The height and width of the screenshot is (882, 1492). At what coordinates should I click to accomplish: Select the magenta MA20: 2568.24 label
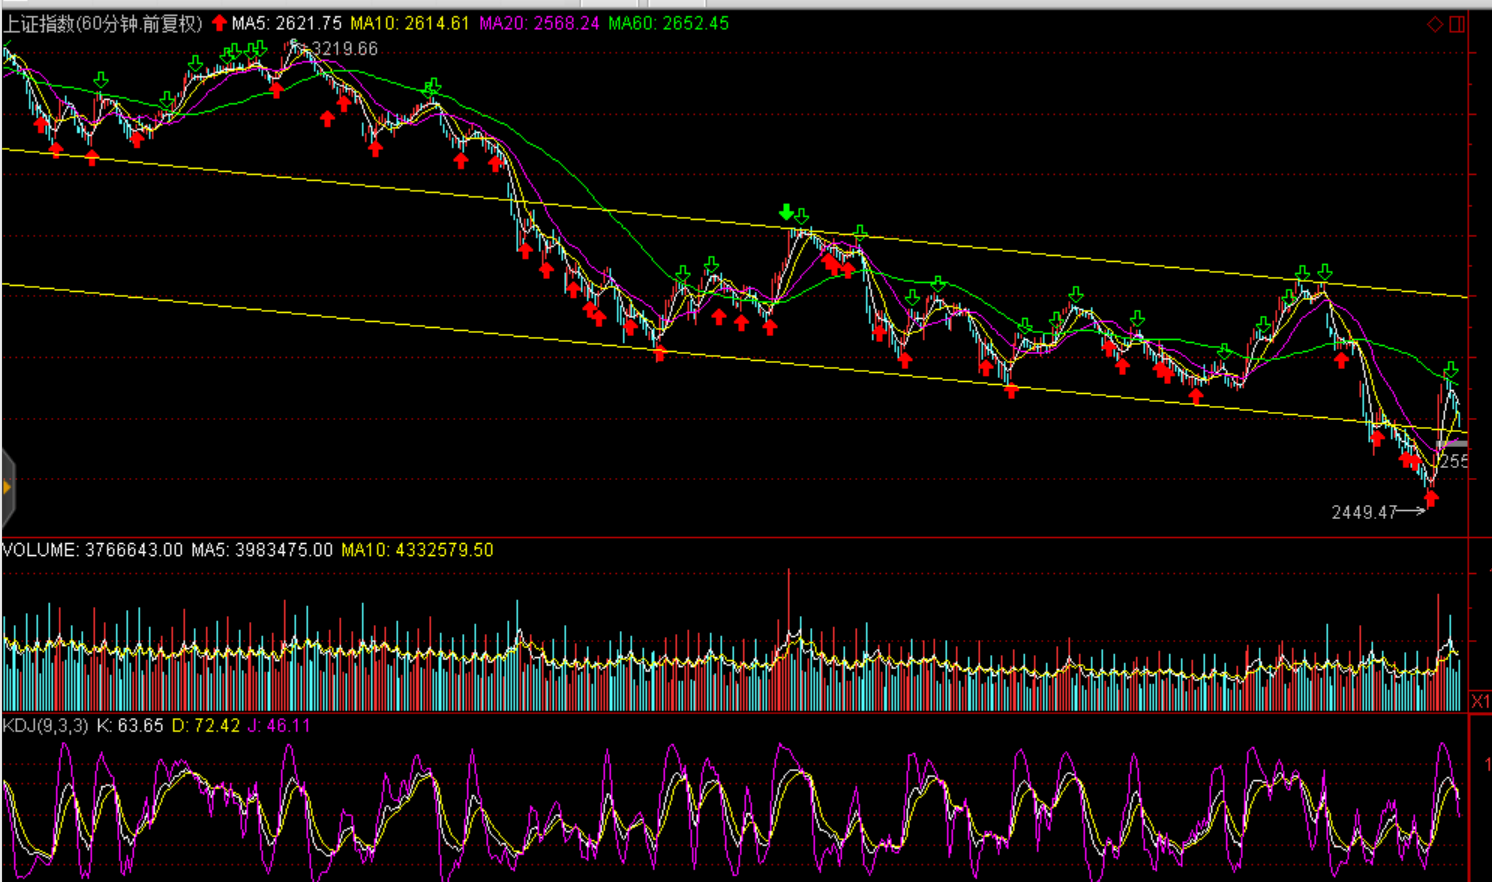[x=539, y=23]
